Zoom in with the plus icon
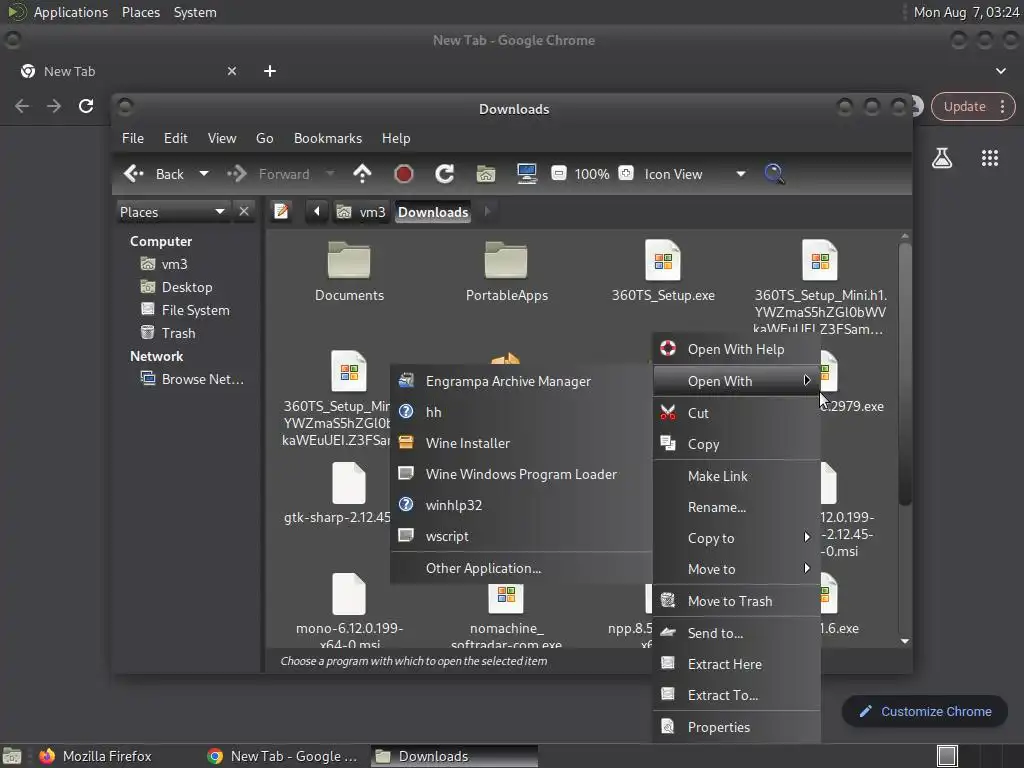 626,174
